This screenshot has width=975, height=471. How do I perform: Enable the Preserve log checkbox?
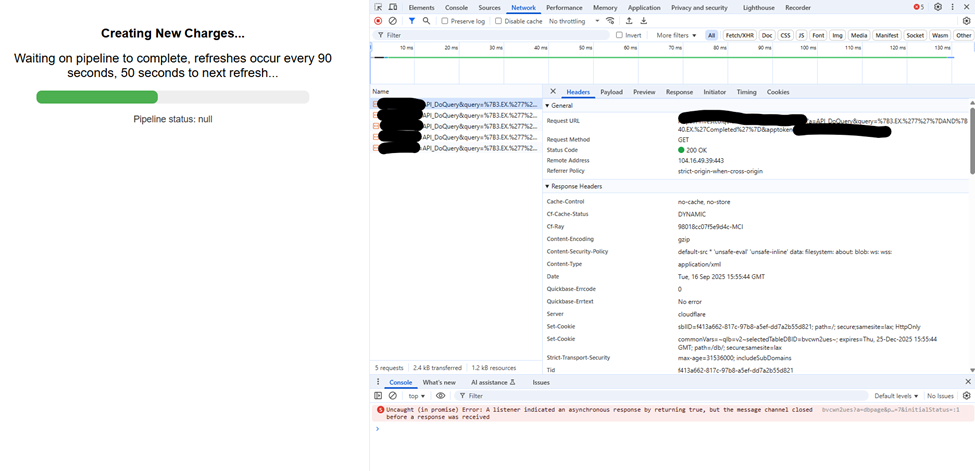[445, 21]
